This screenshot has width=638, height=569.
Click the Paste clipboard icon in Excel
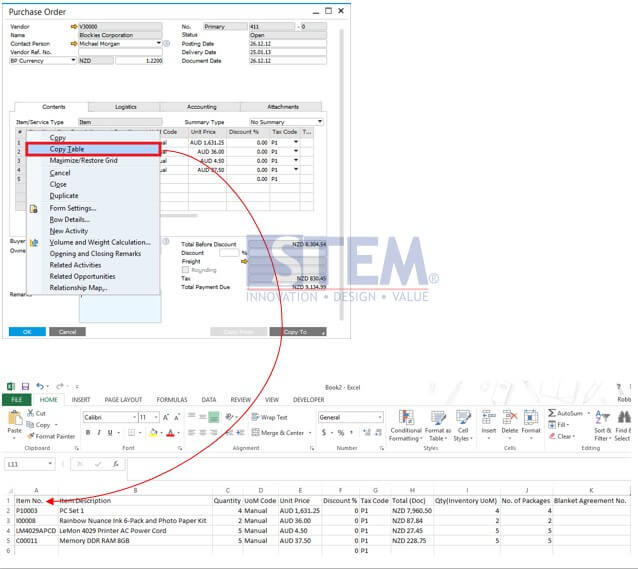point(15,418)
